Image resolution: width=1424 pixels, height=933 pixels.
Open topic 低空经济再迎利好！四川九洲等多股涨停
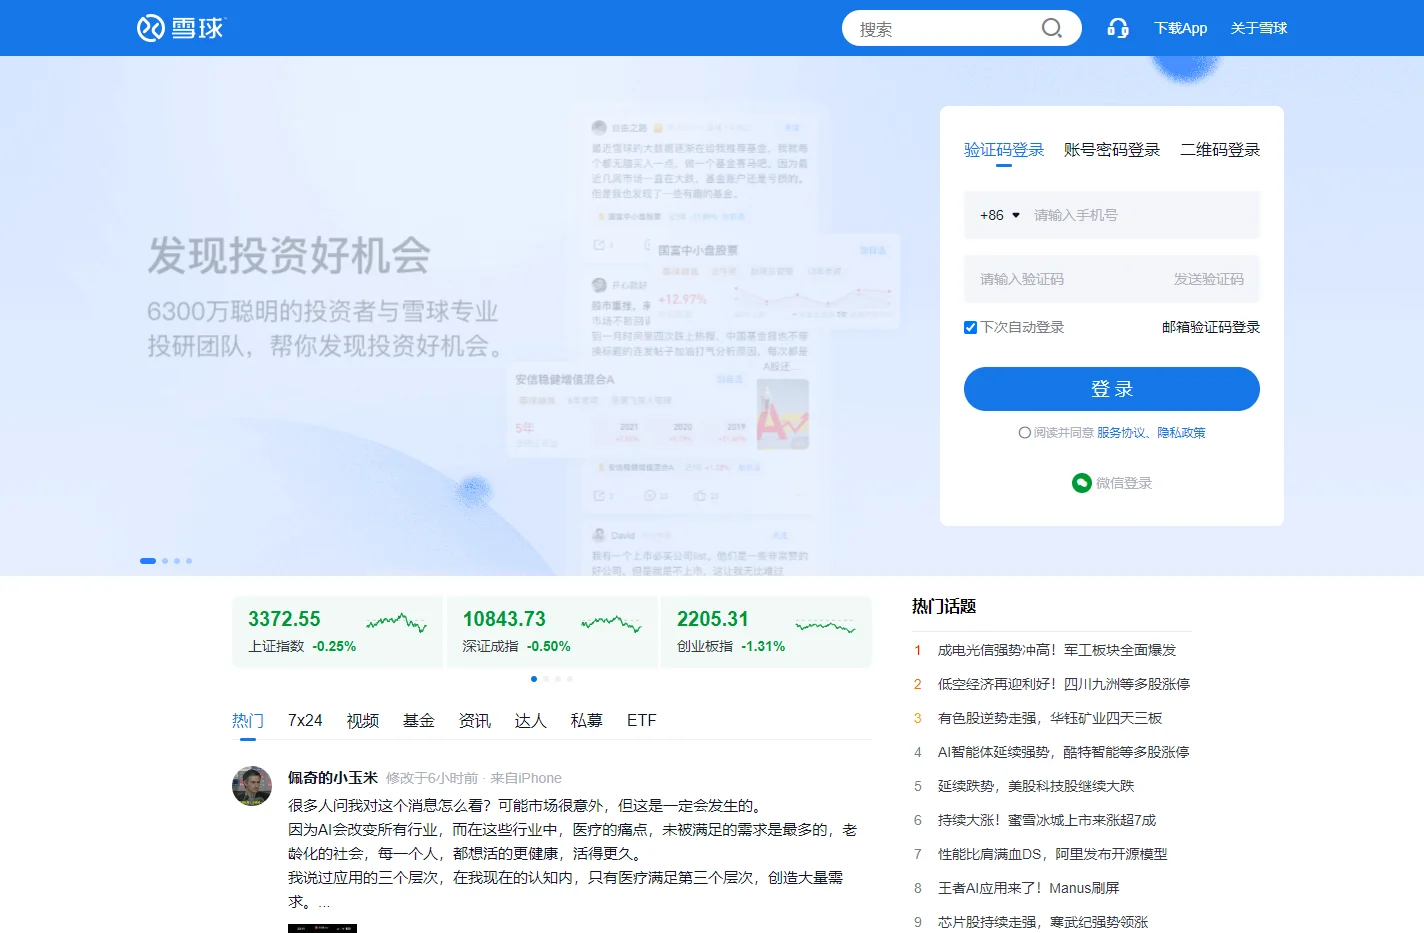click(1064, 684)
